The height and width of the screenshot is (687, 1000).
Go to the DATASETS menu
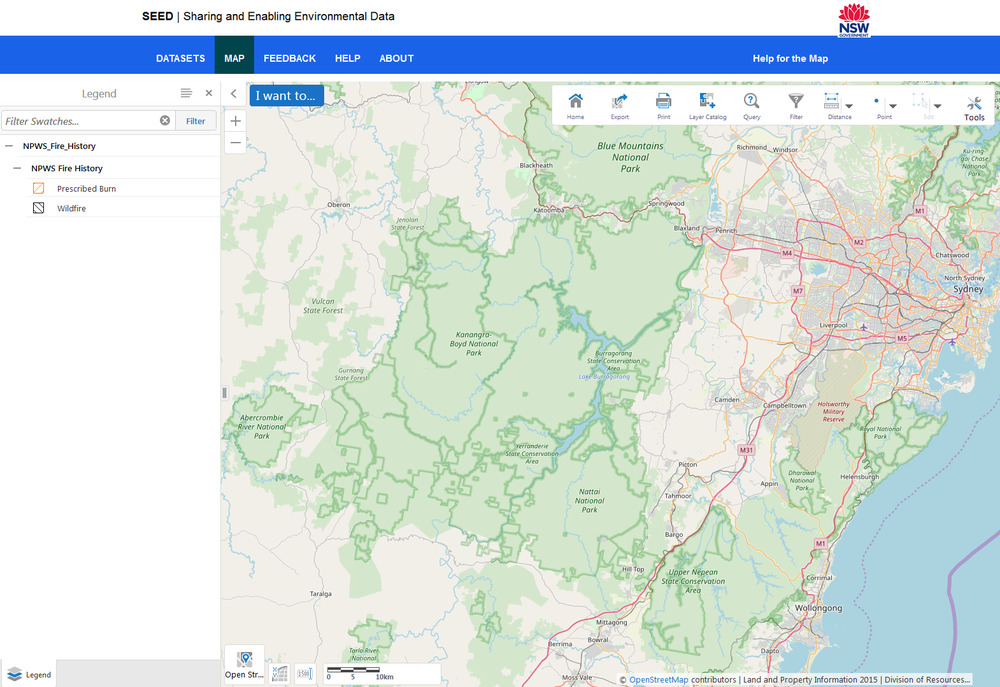pyautogui.click(x=180, y=59)
